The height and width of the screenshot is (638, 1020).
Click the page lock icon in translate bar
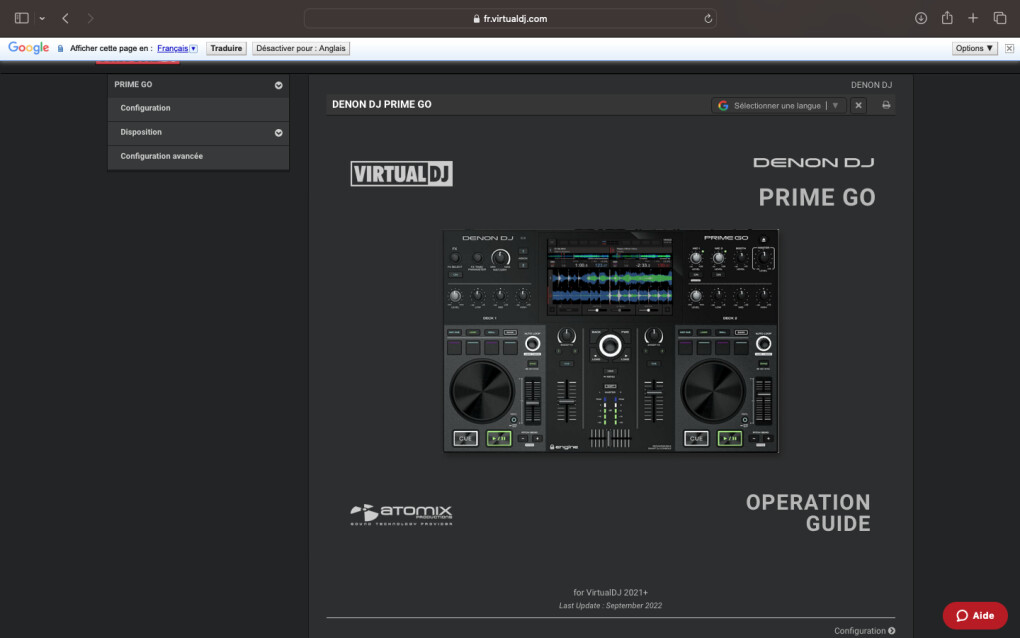[60, 49]
